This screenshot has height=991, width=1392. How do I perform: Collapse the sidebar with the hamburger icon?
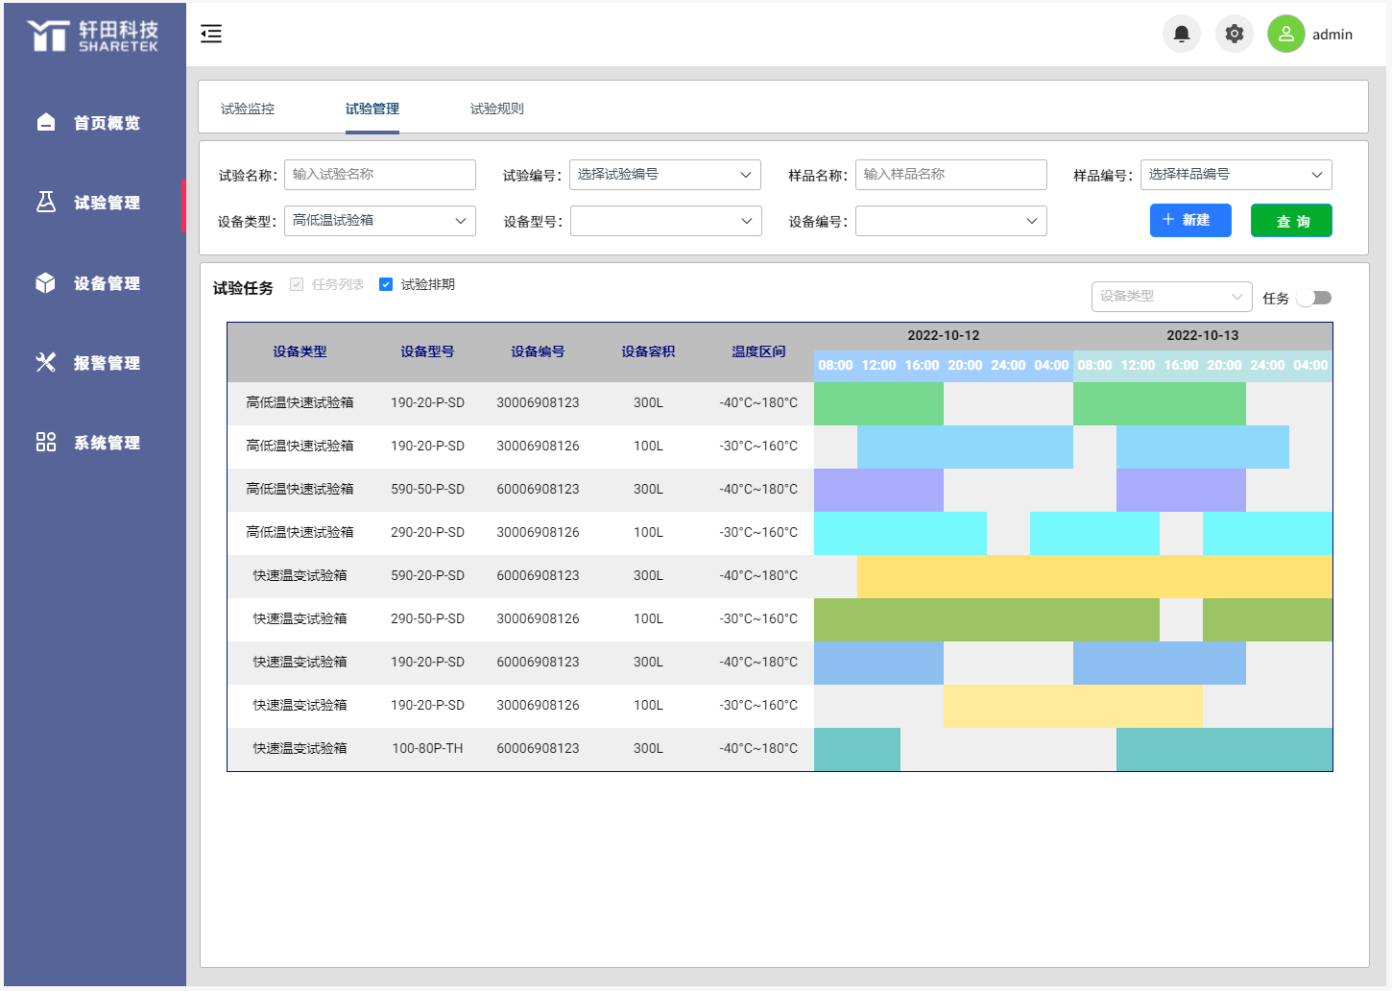211,34
